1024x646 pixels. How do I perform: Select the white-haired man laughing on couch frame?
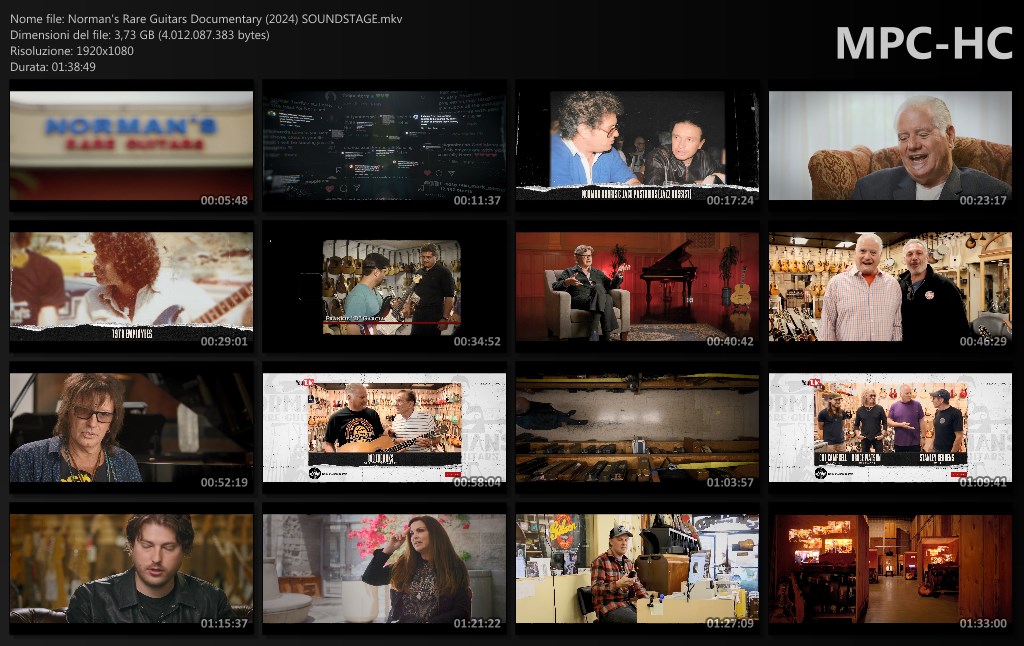pyautogui.click(x=890, y=146)
